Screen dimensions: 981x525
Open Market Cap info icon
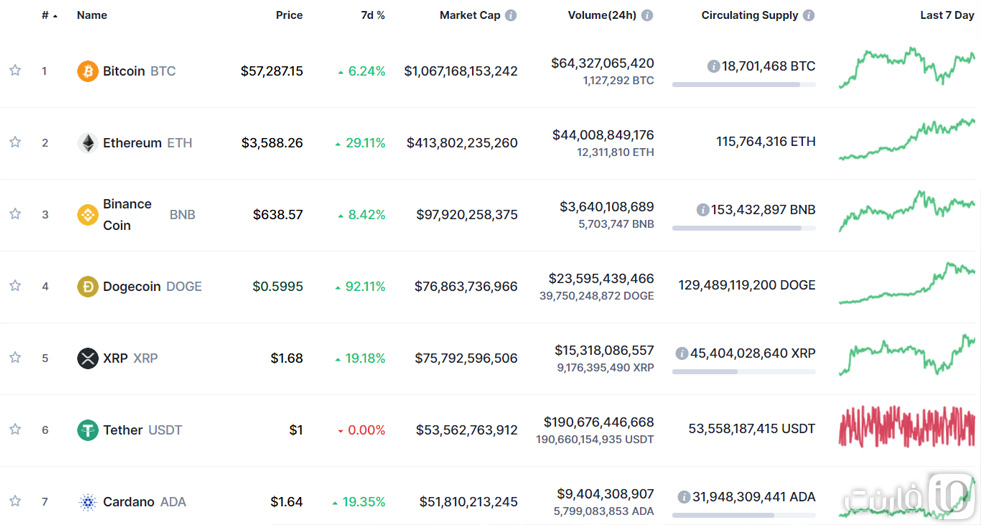tap(511, 15)
